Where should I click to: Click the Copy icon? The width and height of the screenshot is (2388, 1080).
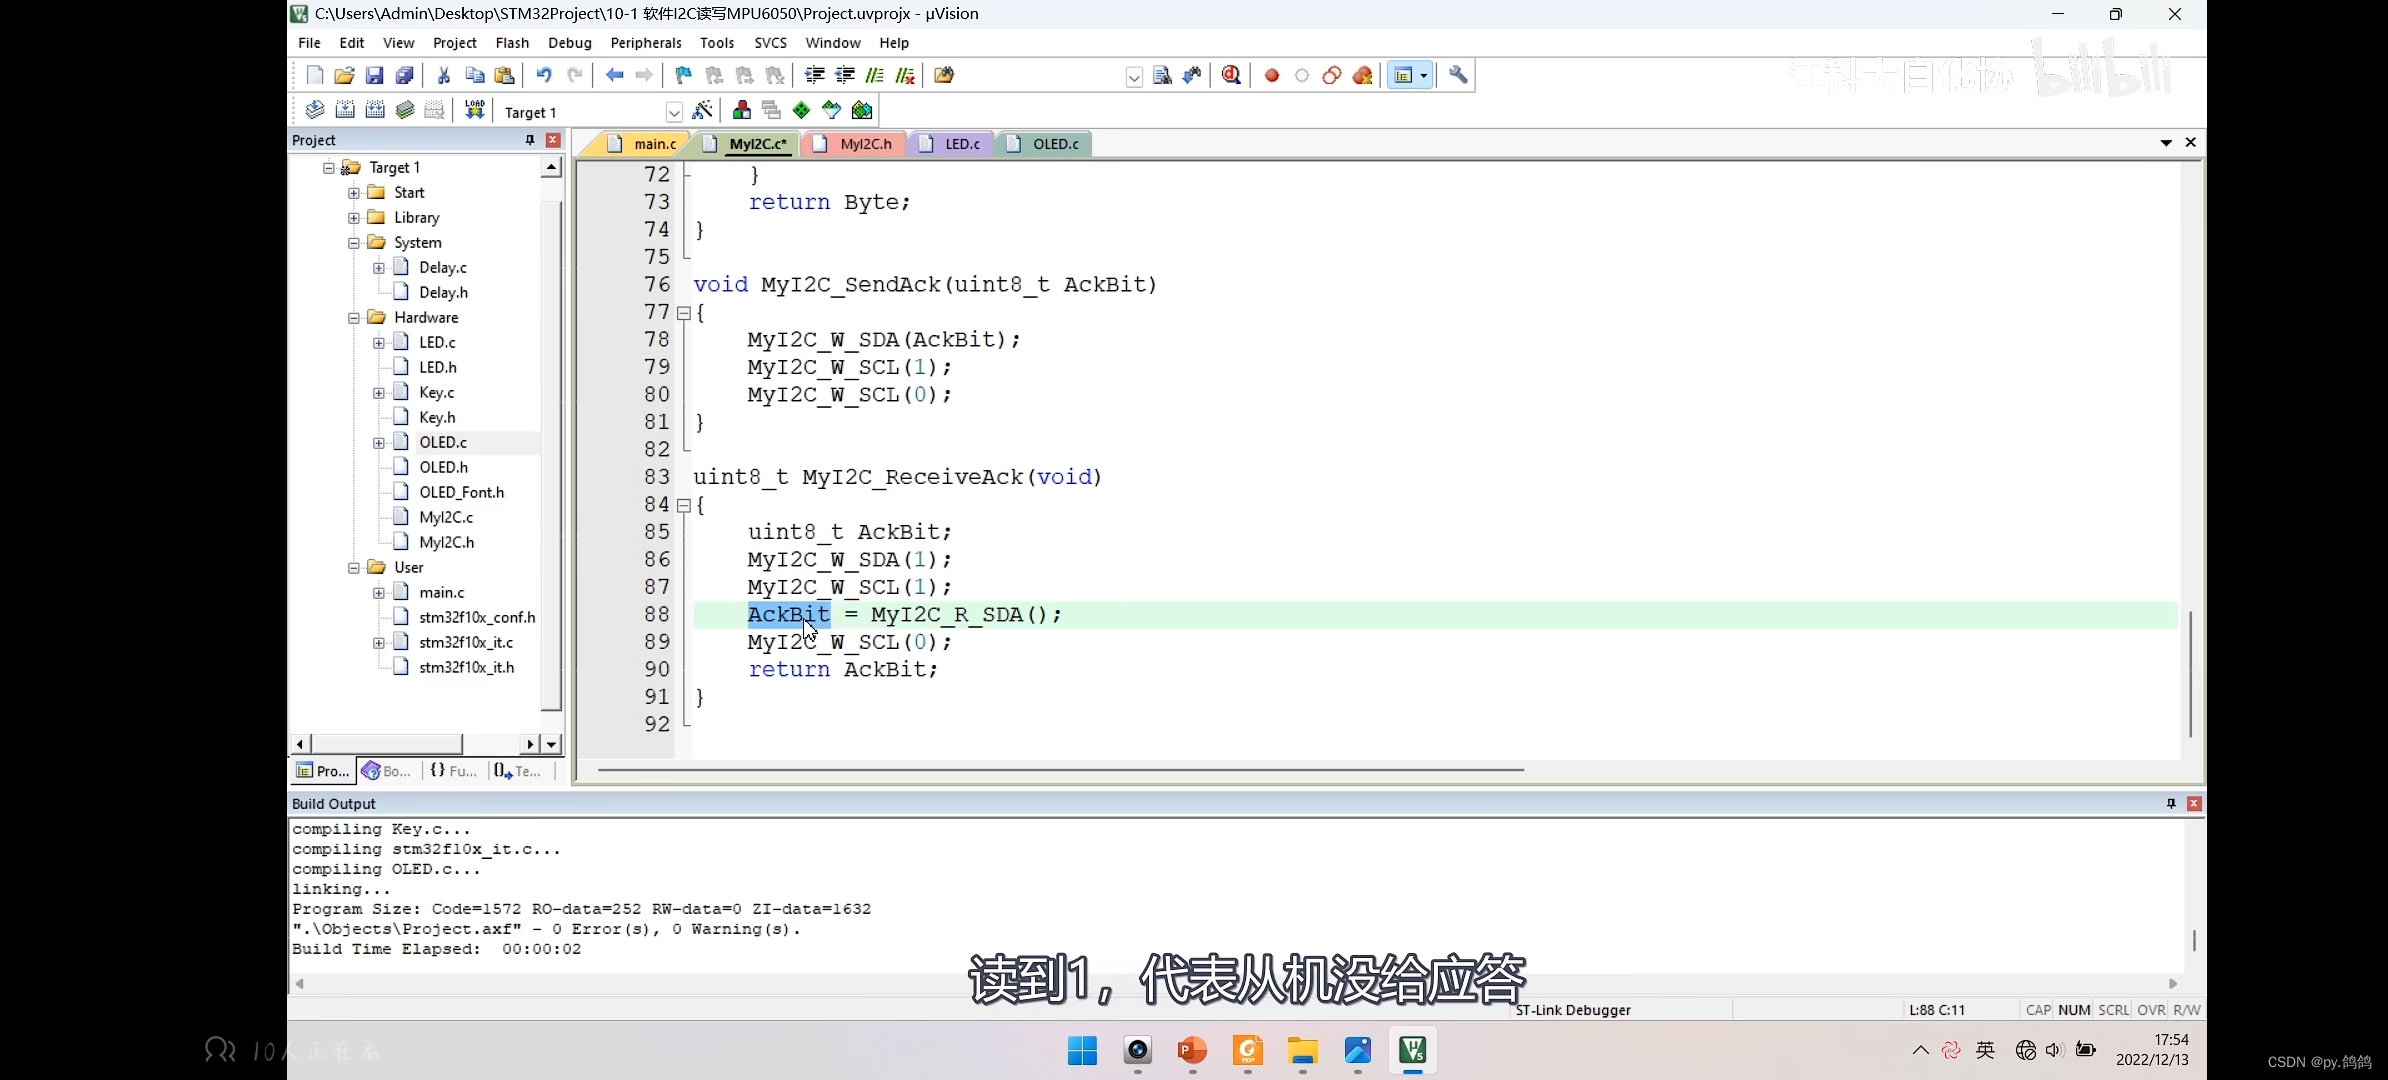[x=475, y=75]
